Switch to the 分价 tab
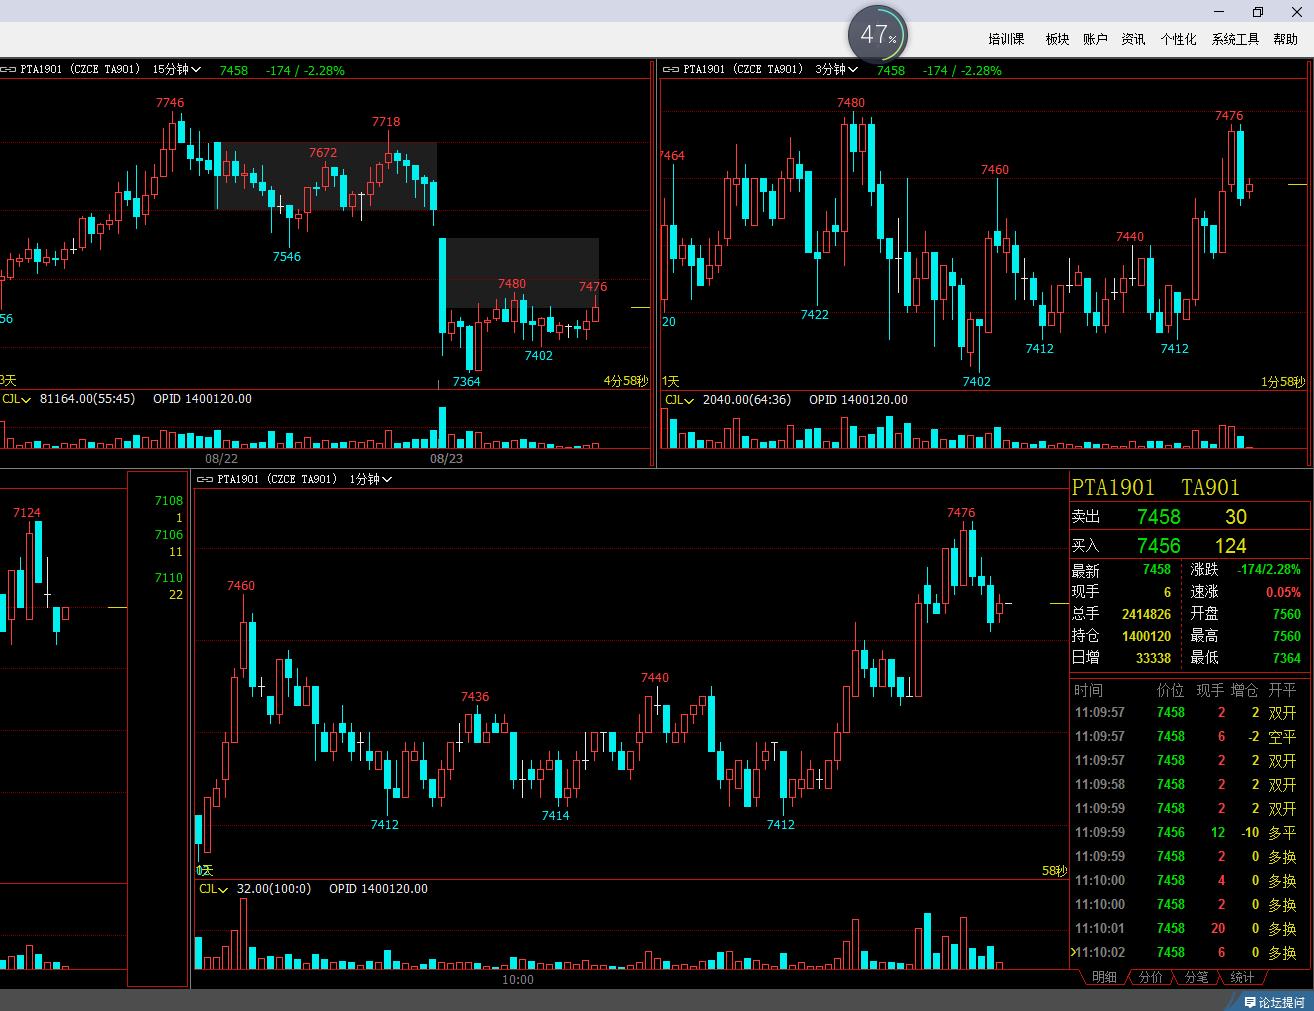This screenshot has height=1011, width=1314. [x=1151, y=977]
